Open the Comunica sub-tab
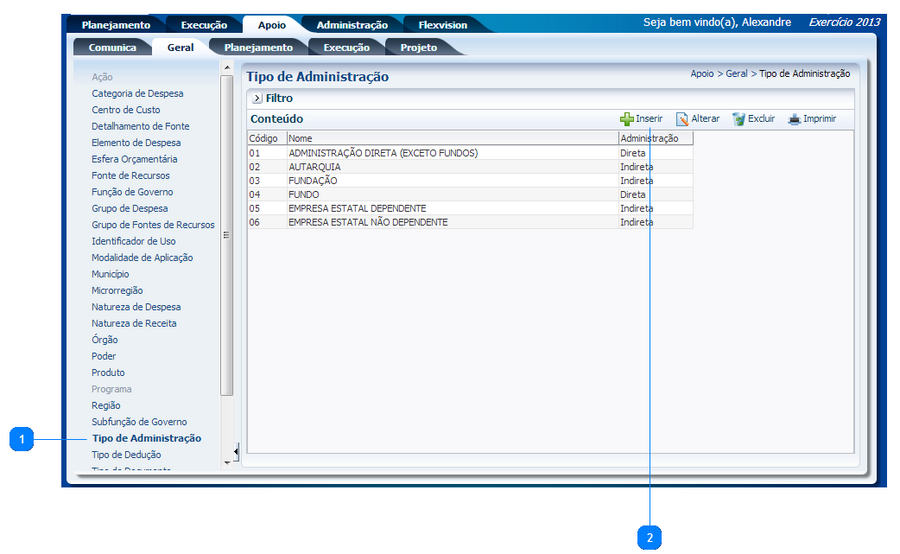Viewport: 900px width, 554px height. click(112, 47)
